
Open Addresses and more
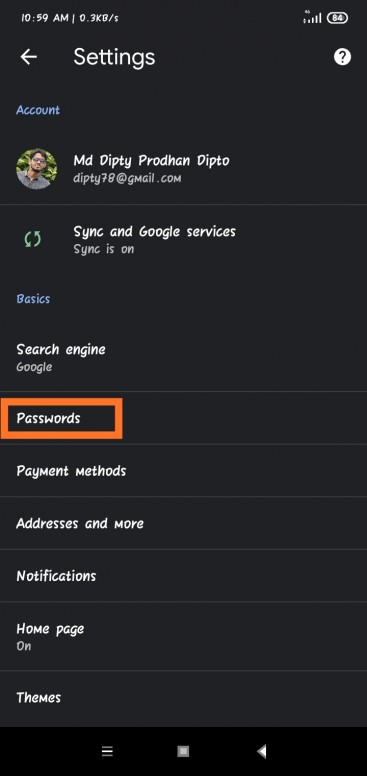184,523
